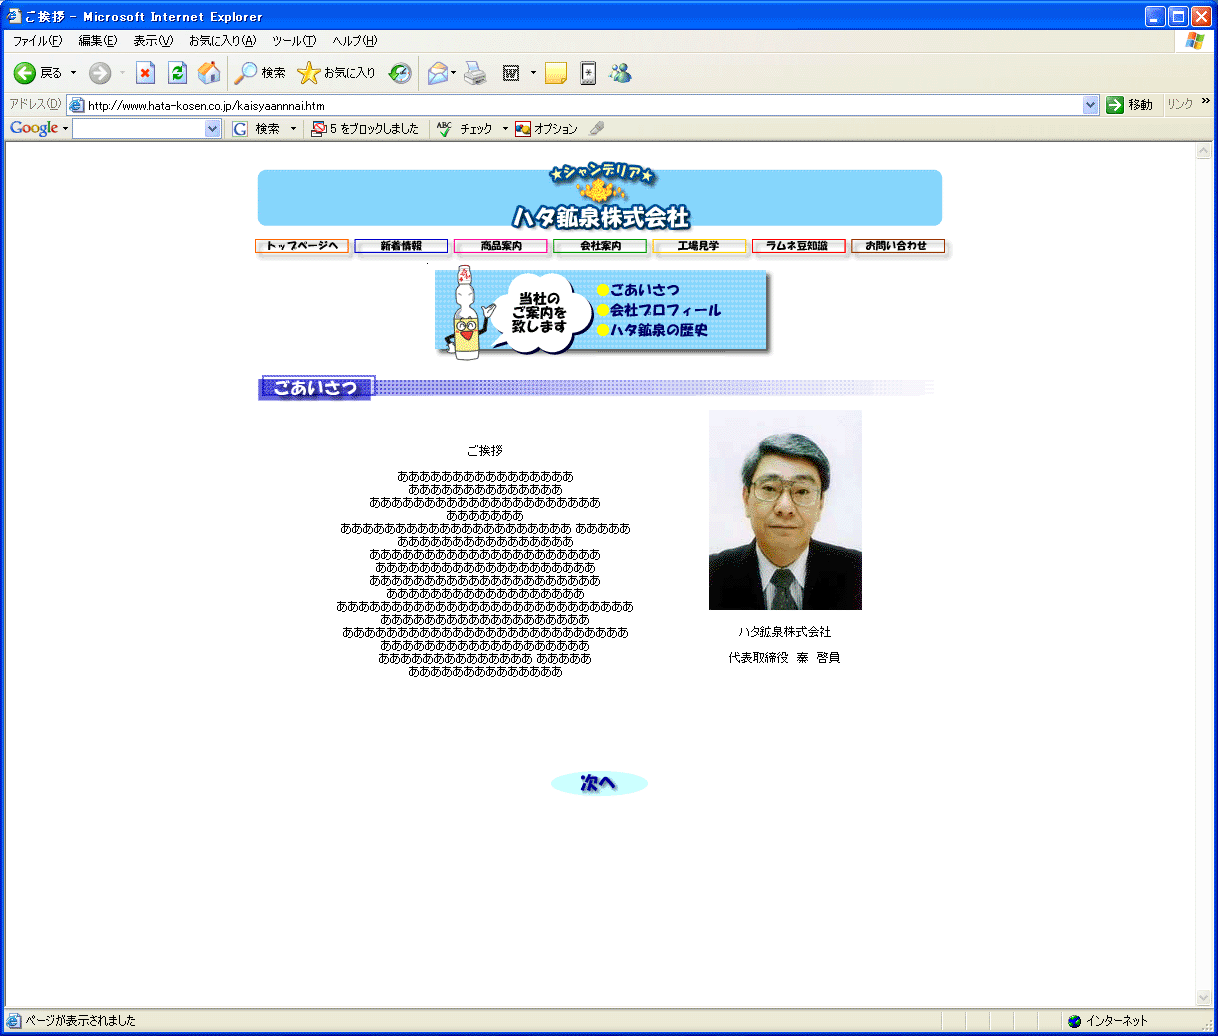Print the page with the printer icon
This screenshot has width=1218, height=1036.
tap(475, 73)
